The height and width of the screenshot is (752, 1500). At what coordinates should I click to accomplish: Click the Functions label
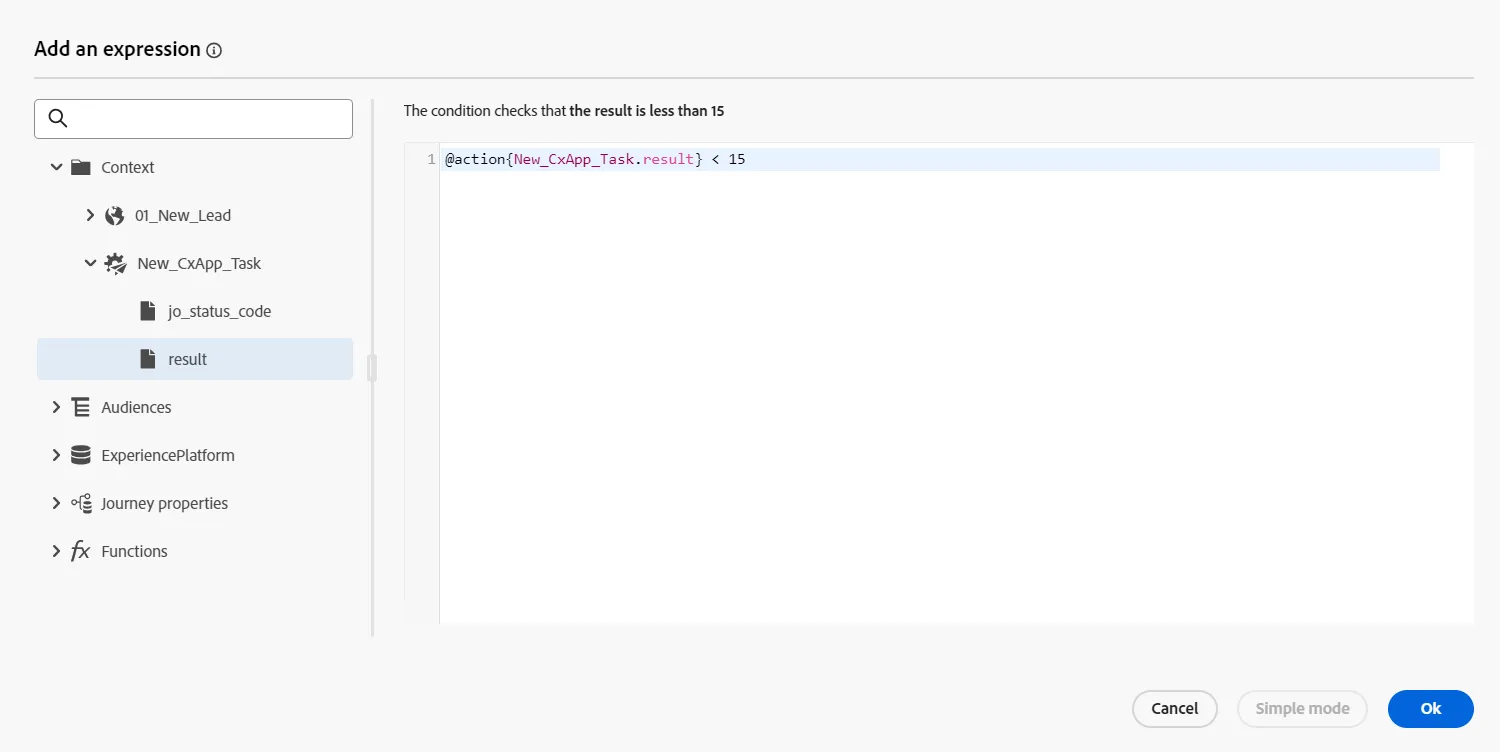pyautogui.click(x=134, y=551)
